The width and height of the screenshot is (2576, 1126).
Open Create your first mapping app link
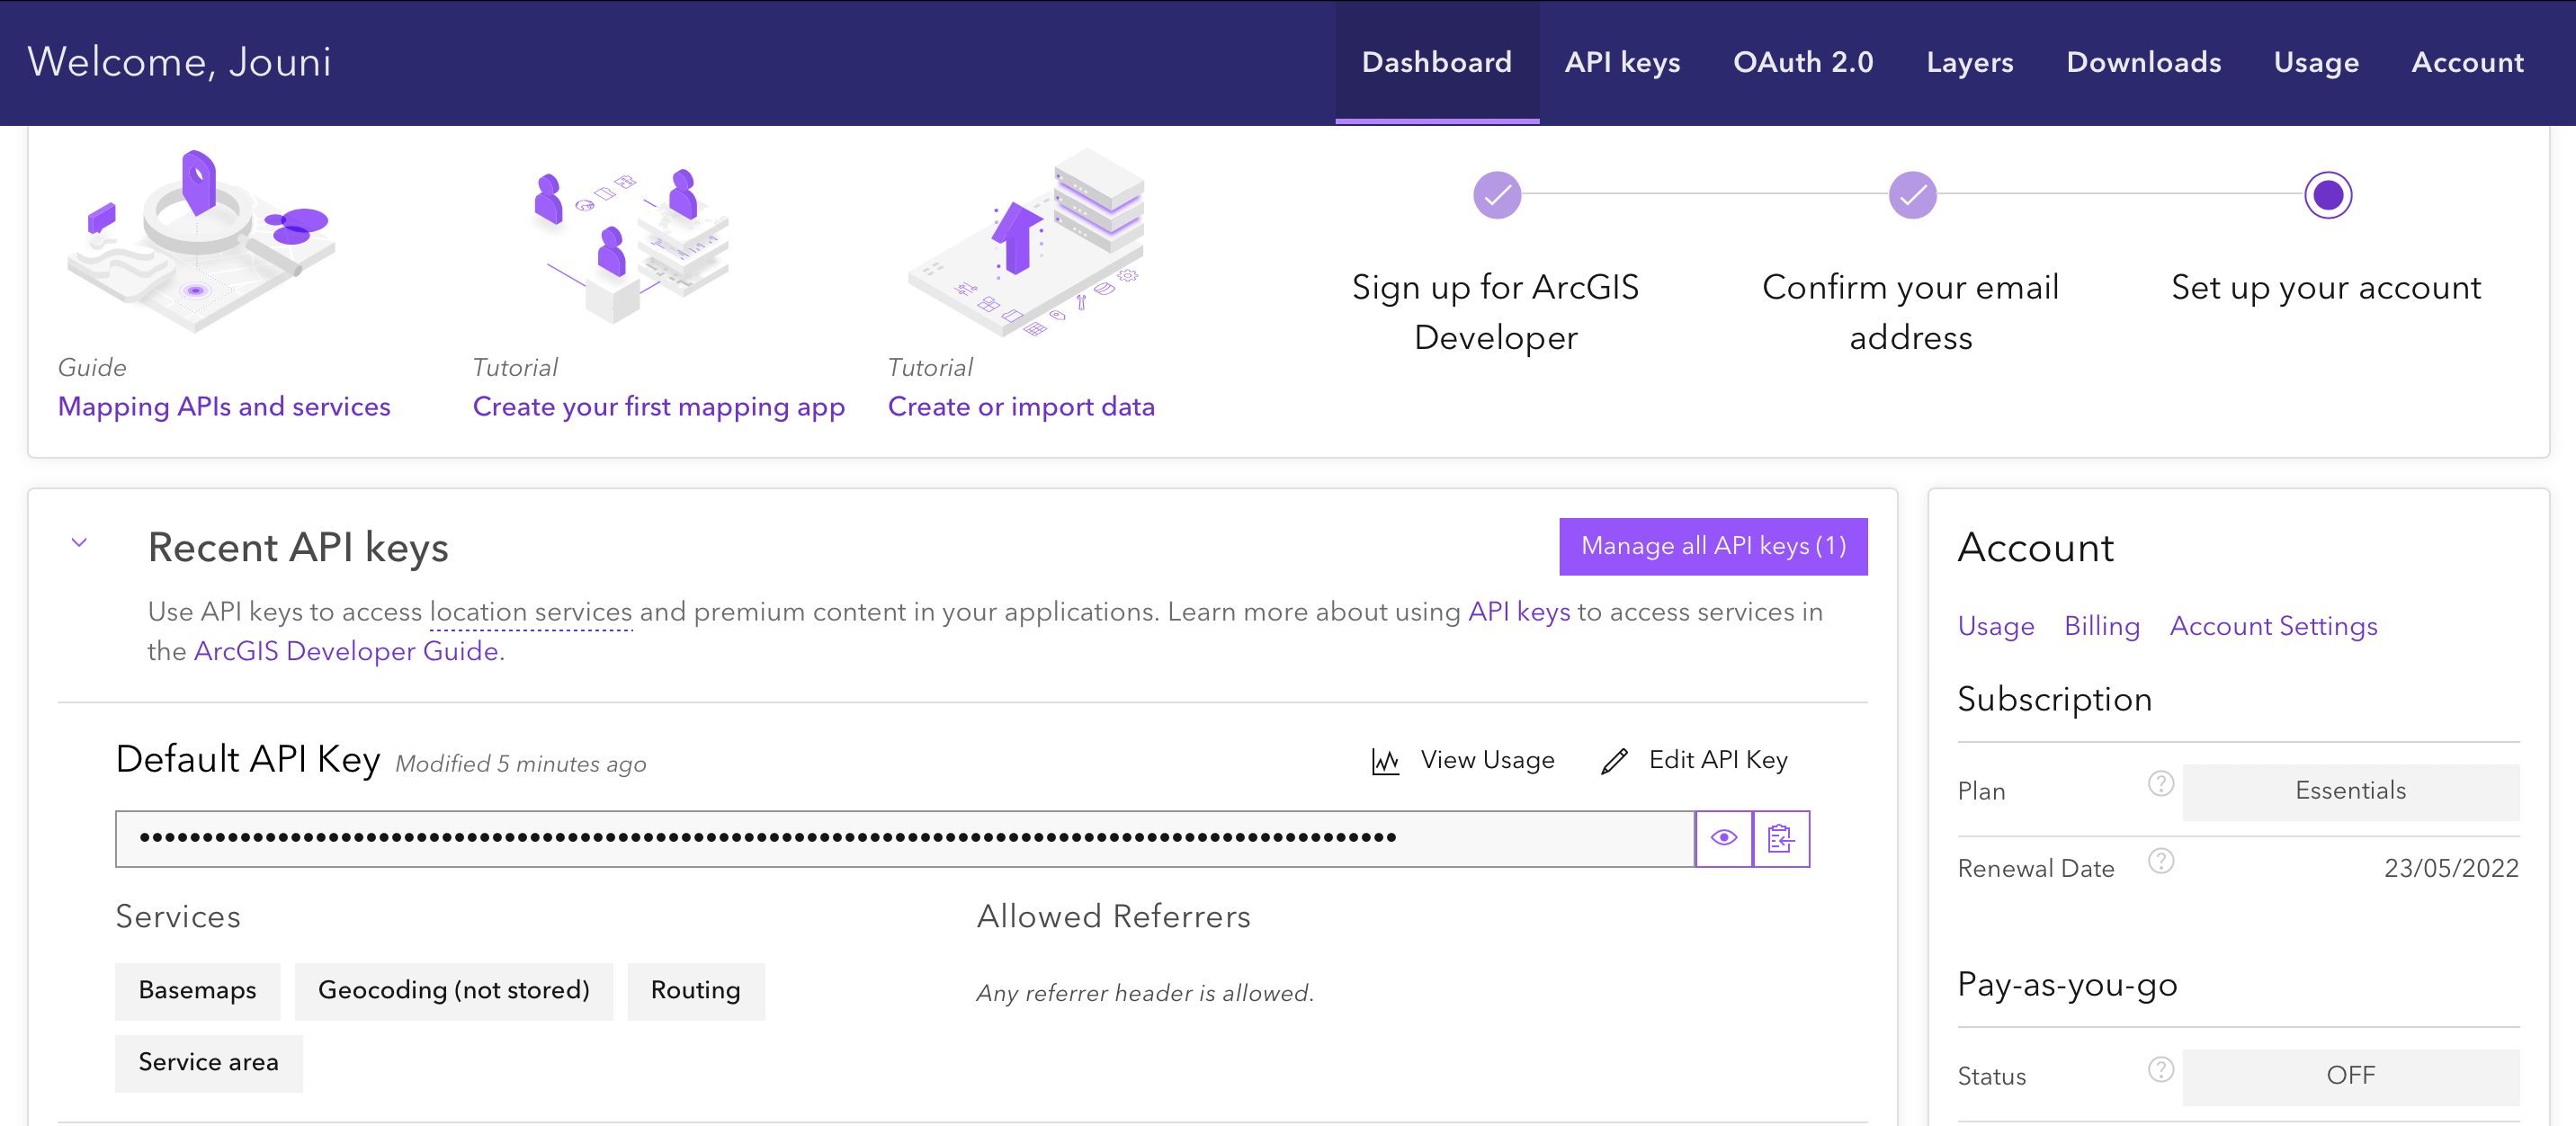[658, 407]
